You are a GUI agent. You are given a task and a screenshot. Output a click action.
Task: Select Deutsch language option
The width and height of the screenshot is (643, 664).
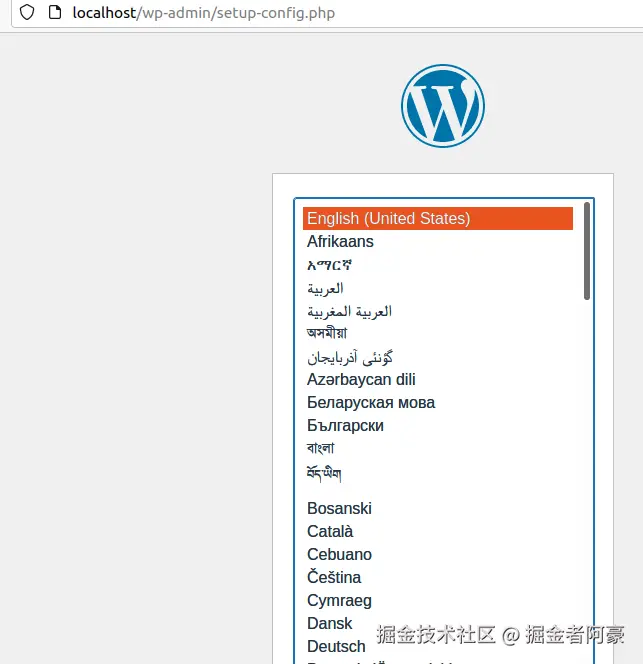pos(438,647)
